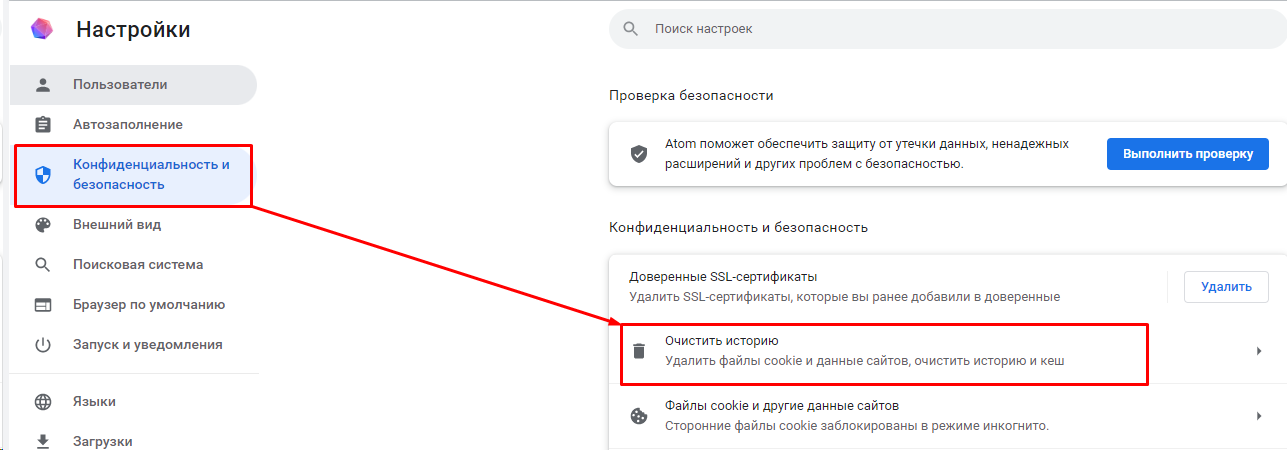Click the shield icon for Конфиденциальность и безопасность
Viewport: 1287px width, 450px height.
pyautogui.click(x=42, y=176)
